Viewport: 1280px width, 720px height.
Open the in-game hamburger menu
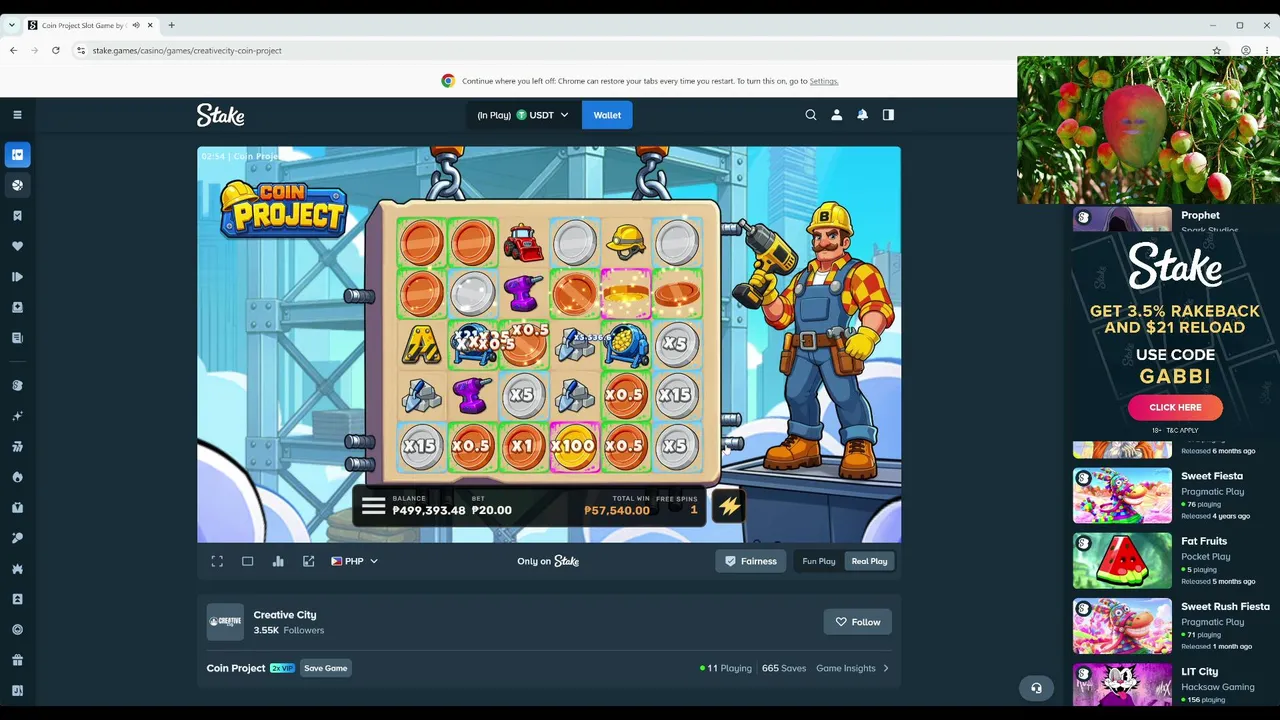[x=373, y=506]
